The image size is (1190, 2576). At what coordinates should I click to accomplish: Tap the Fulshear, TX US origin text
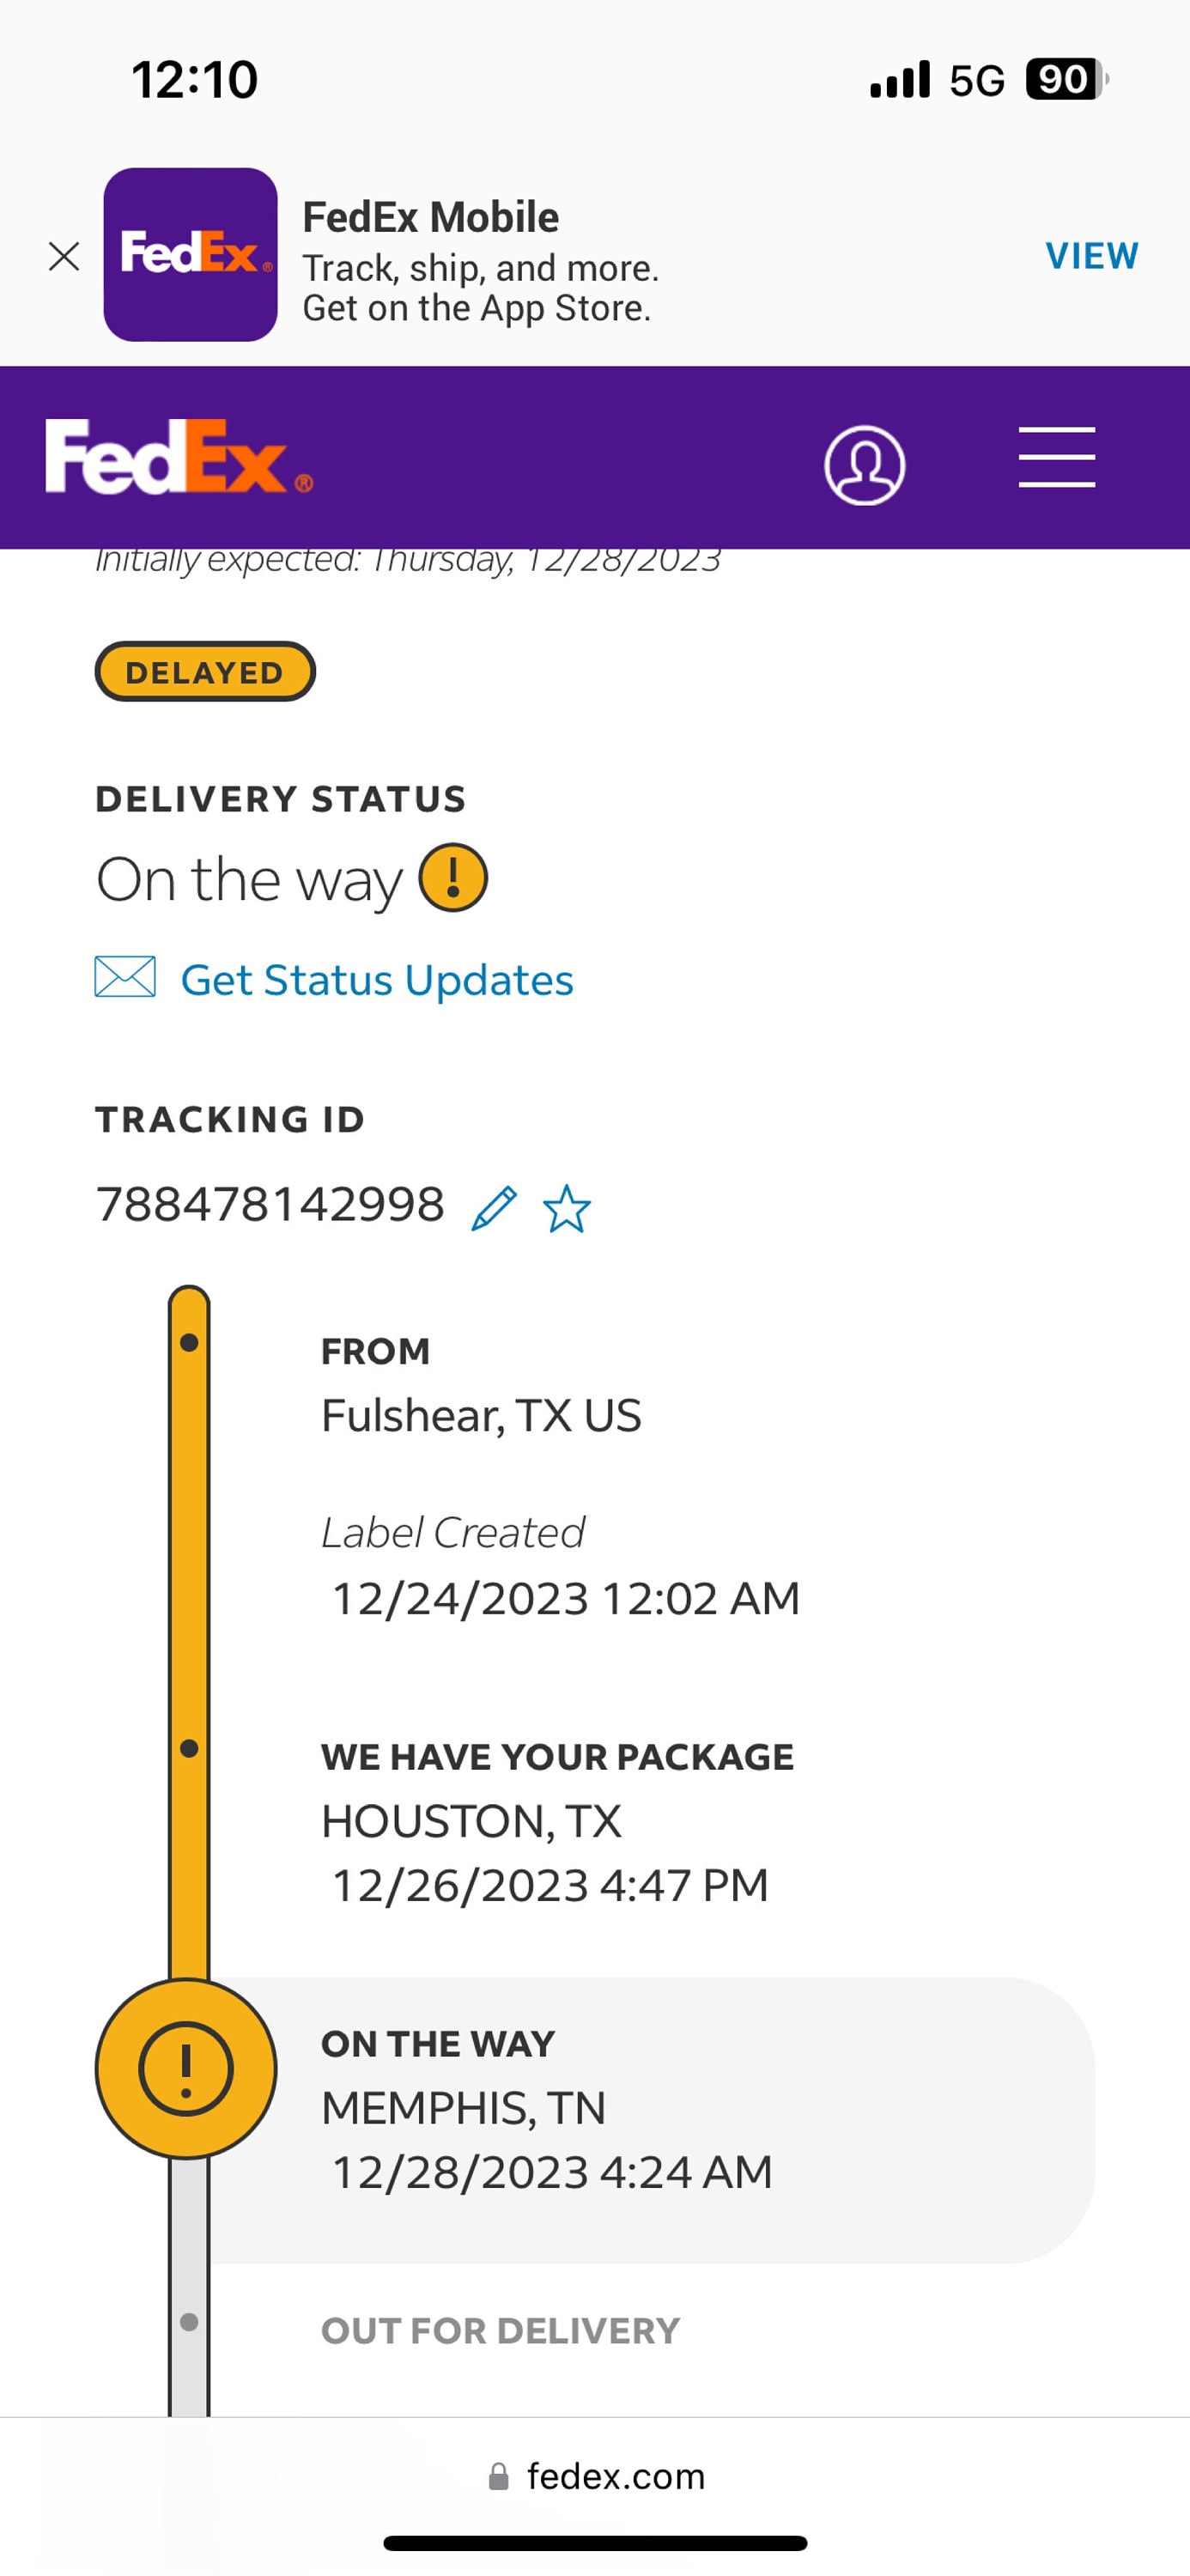481,1416
